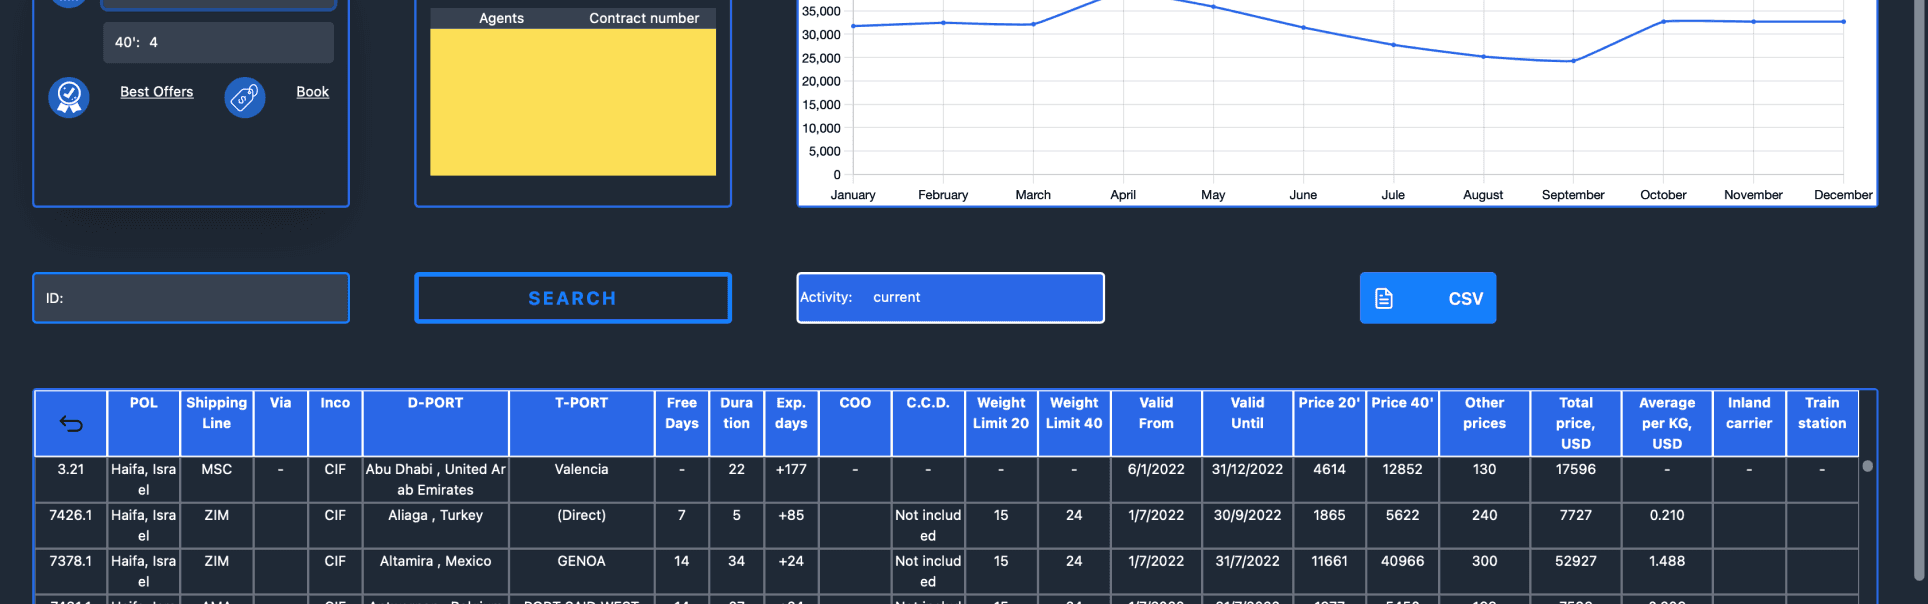Click the October data point on chart
Screen dimensions: 1928x604
(1663, 22)
